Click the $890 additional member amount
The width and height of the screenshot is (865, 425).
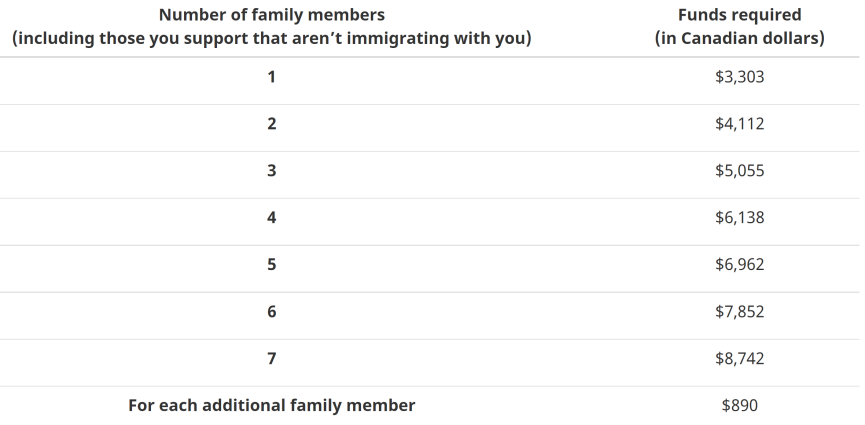(x=739, y=406)
